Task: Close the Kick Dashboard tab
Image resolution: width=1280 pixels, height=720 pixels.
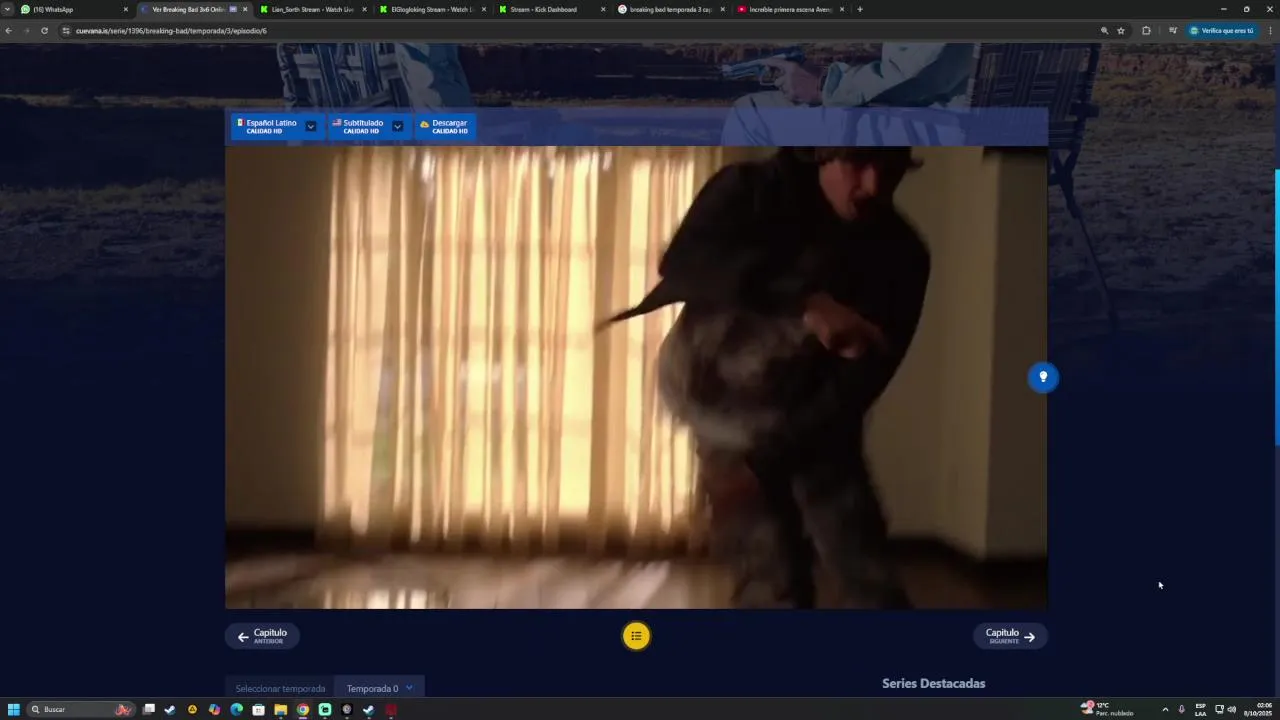Action: [x=603, y=9]
